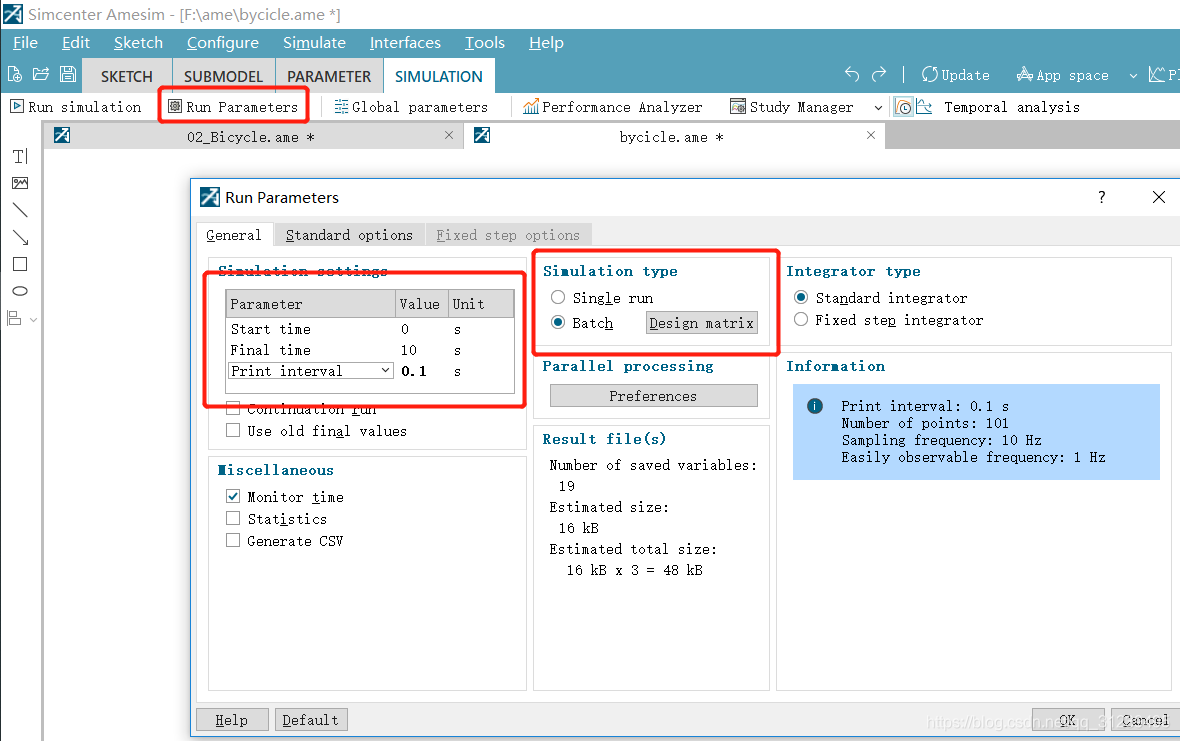Open the Tools menu
The height and width of the screenshot is (741, 1180).
click(x=485, y=43)
